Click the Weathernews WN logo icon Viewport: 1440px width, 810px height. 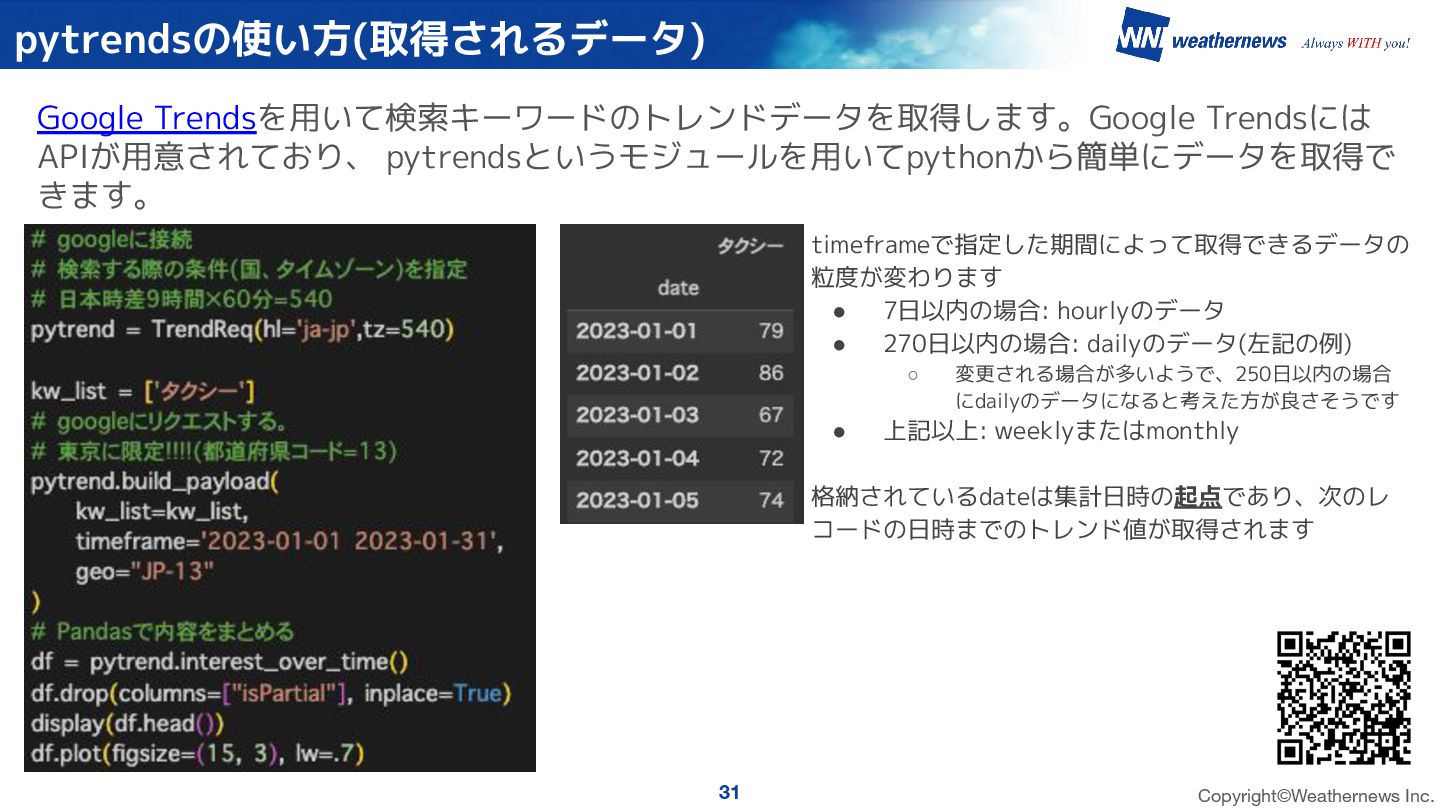tap(1142, 36)
